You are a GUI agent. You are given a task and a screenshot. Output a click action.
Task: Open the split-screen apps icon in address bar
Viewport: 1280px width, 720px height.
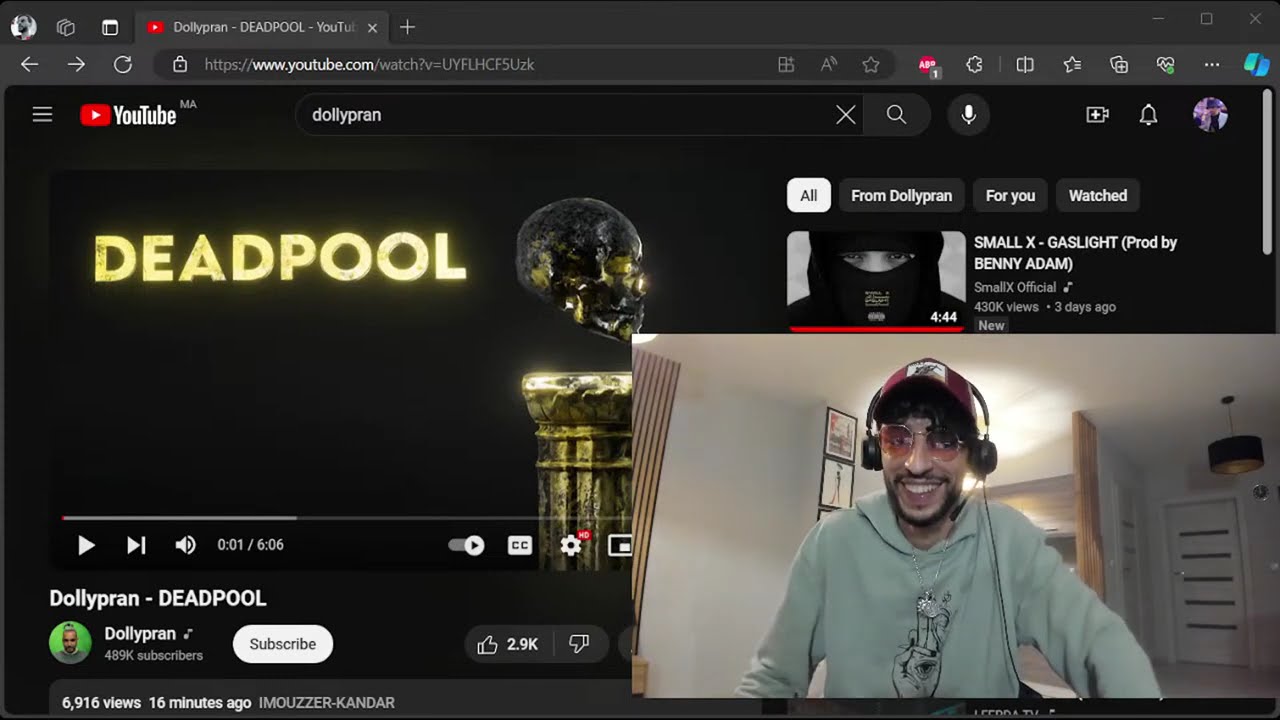point(786,64)
